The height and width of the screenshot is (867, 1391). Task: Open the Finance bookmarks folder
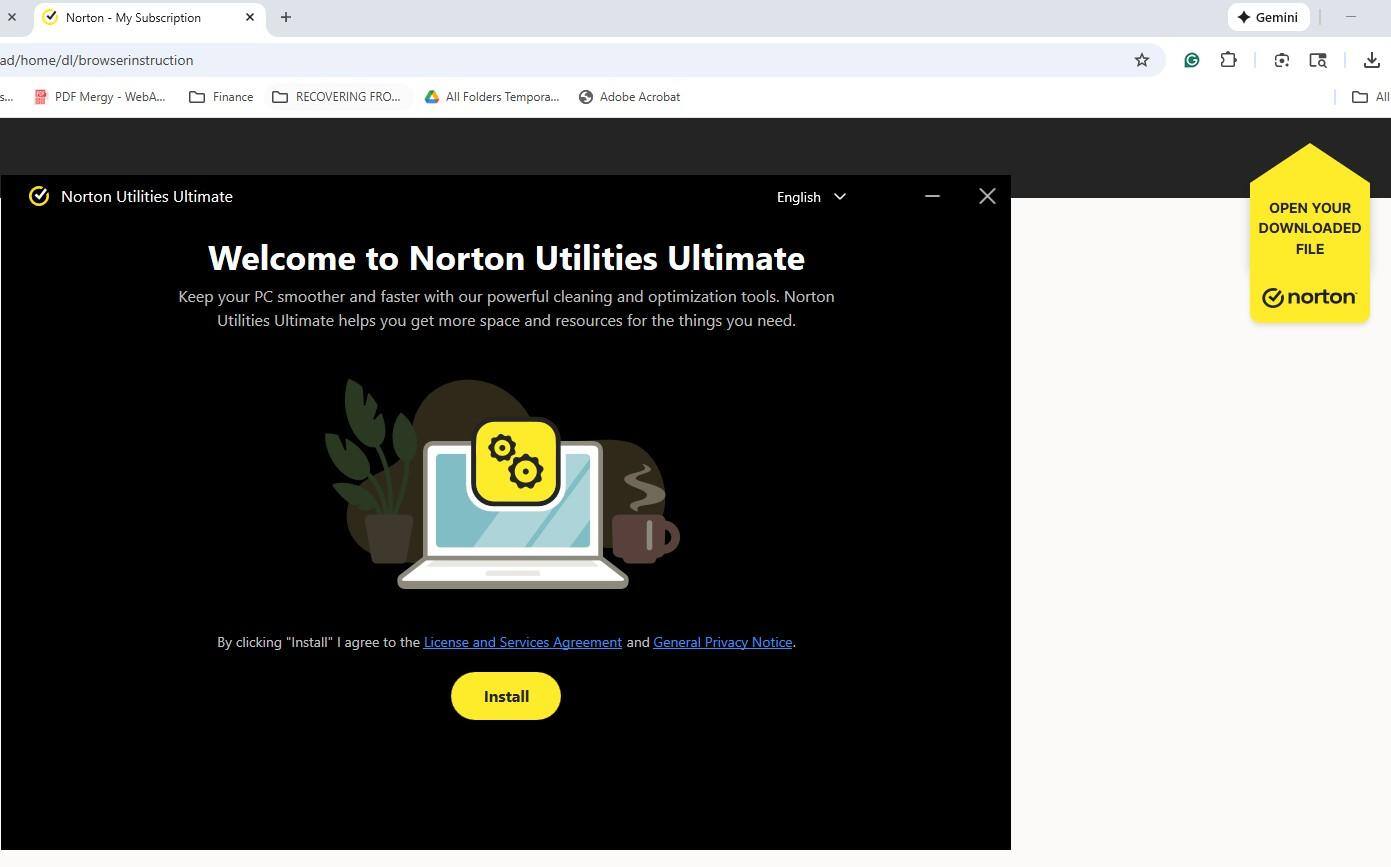(x=221, y=97)
